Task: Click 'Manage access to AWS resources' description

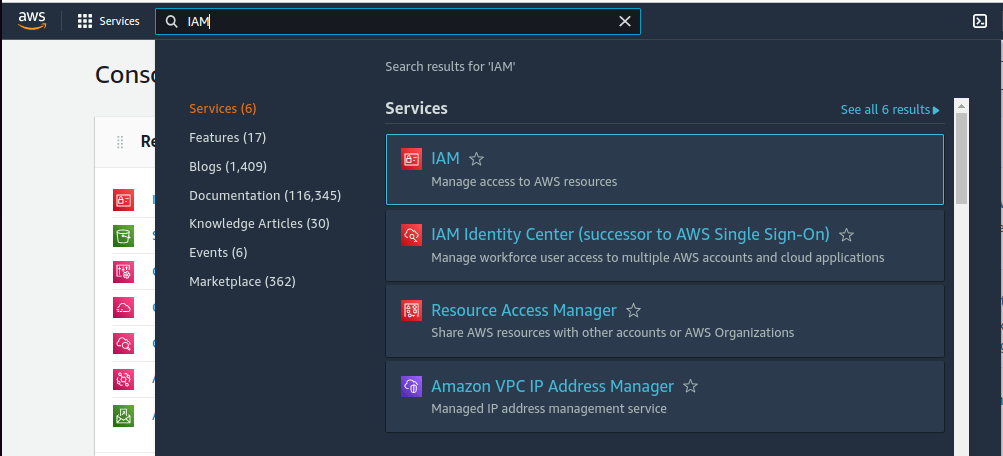Action: pyautogui.click(x=524, y=182)
